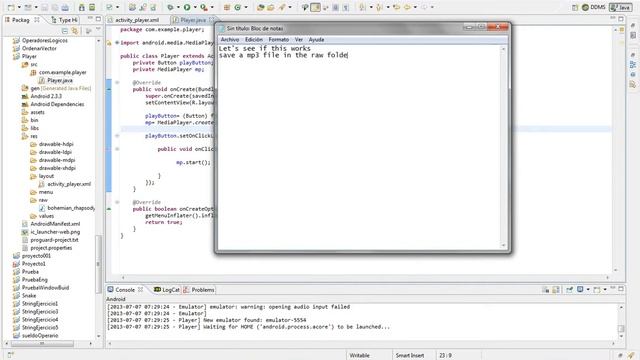Collapse All in Package Explorer toolbar
This screenshot has width=640, height=360.
(x=65, y=31)
